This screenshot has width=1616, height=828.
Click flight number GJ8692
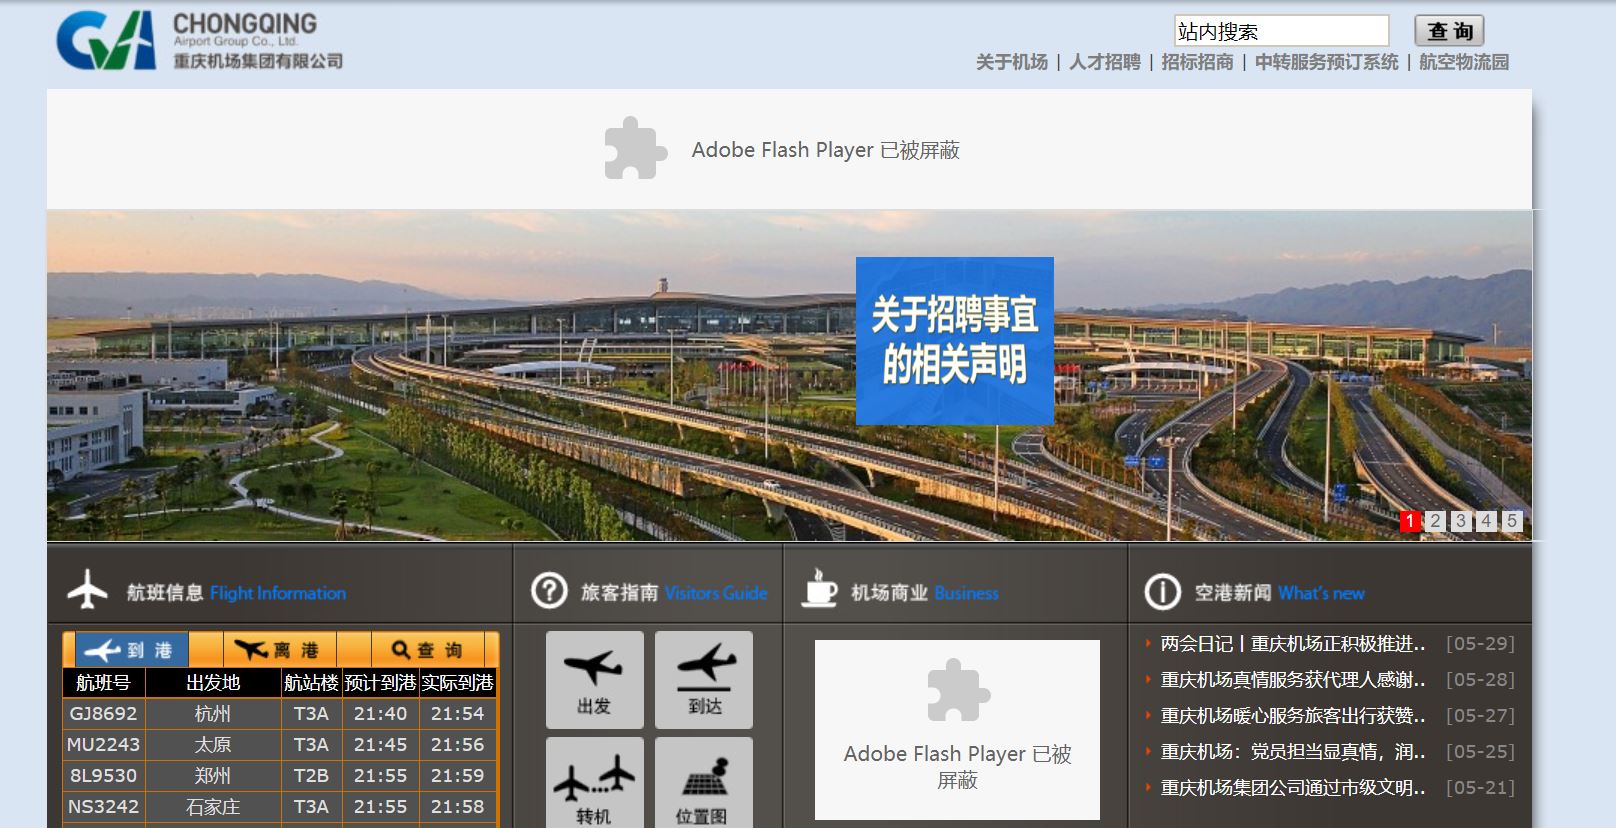click(104, 714)
